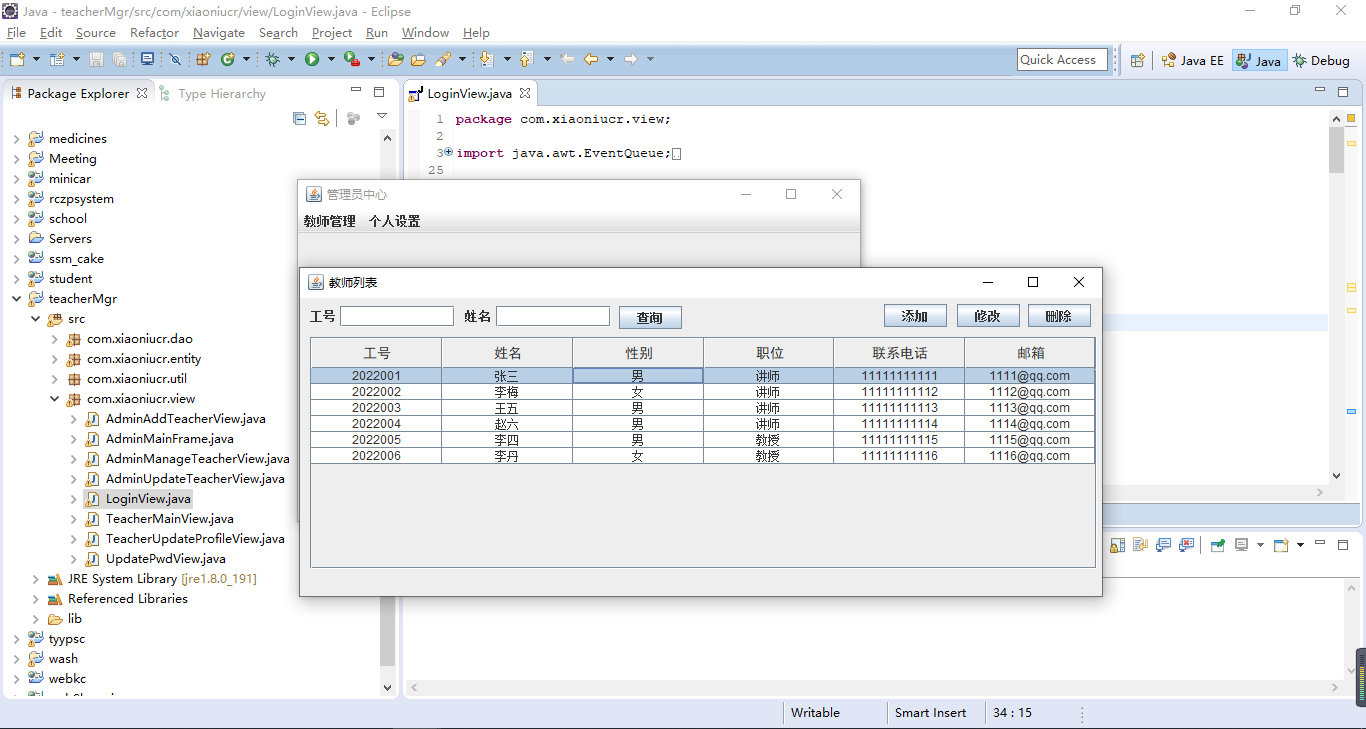Open the Project menu
1366x729 pixels.
coord(332,33)
